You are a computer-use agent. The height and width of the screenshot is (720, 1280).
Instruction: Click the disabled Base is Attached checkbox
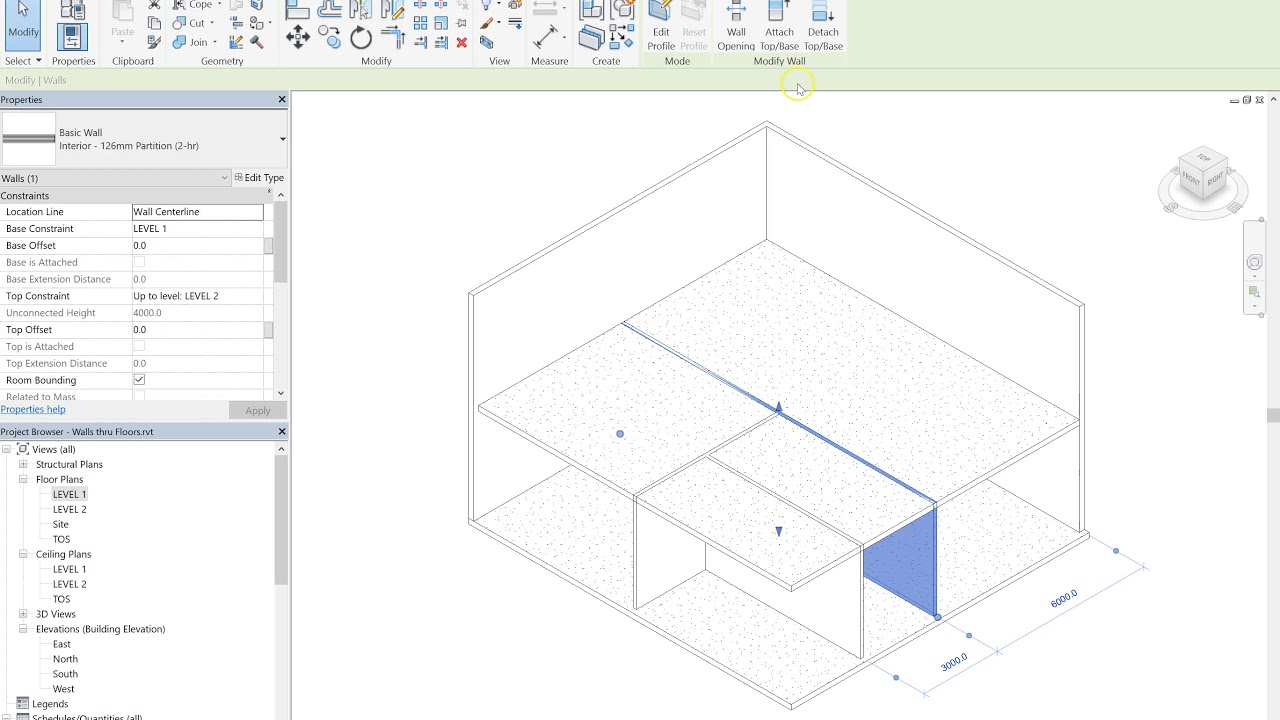[x=139, y=262]
